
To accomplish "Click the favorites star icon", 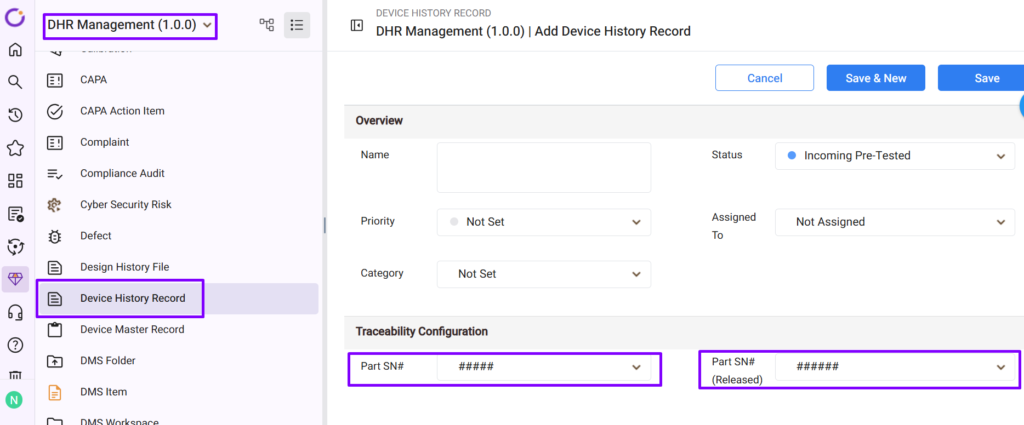I will [15, 148].
